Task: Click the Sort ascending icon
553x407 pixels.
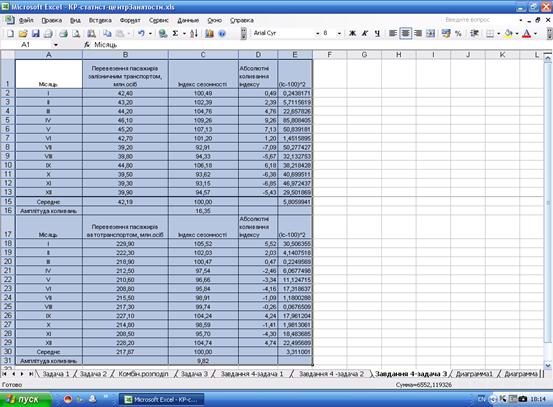Action: click(194, 34)
